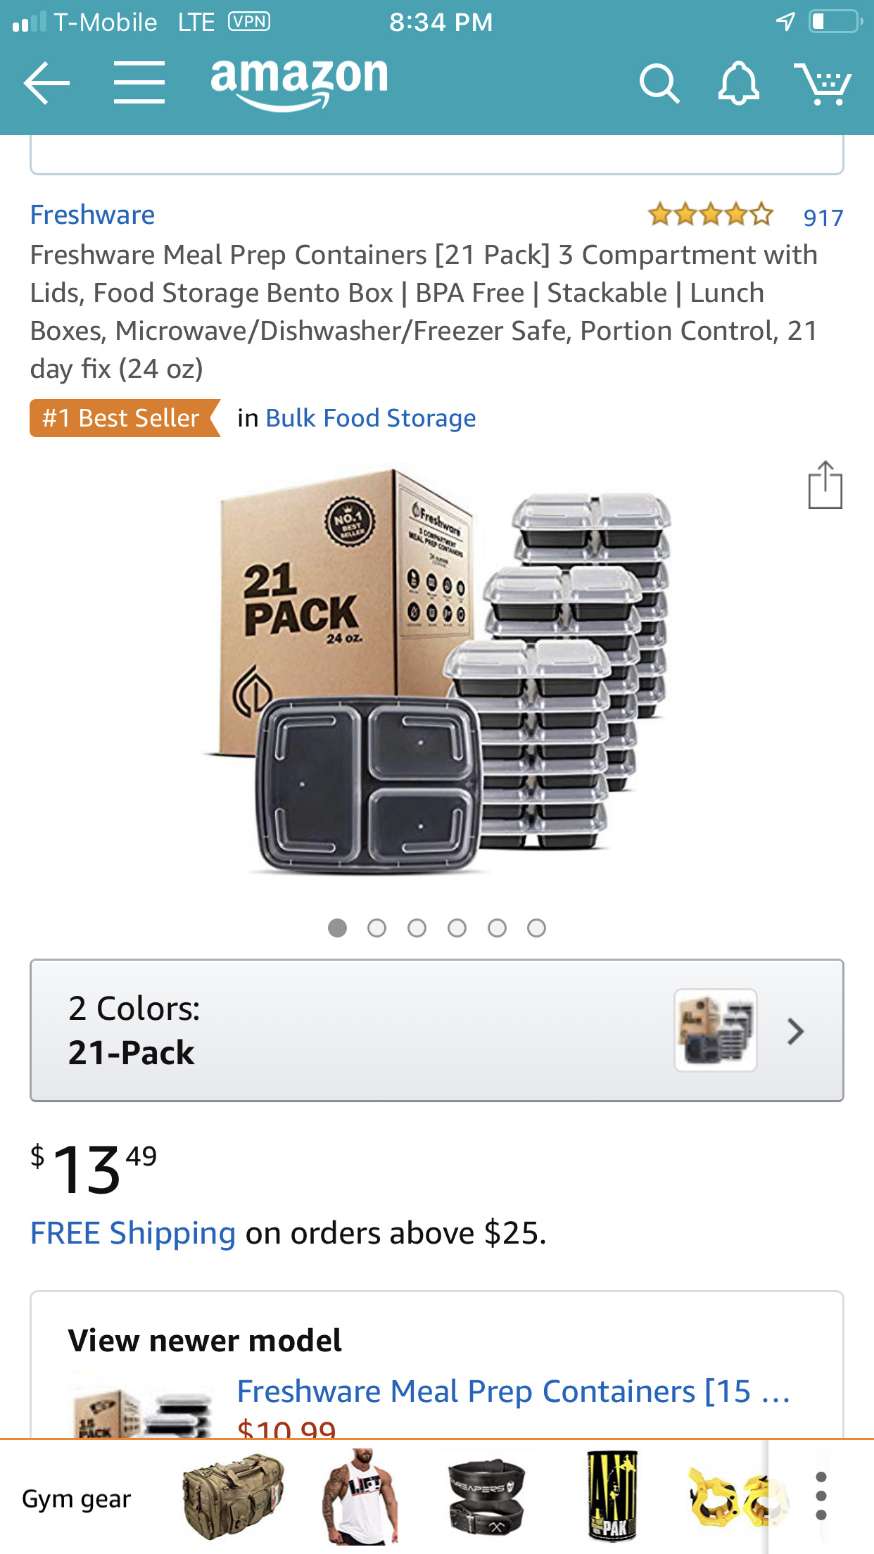View the 917 customer reviews

823,217
